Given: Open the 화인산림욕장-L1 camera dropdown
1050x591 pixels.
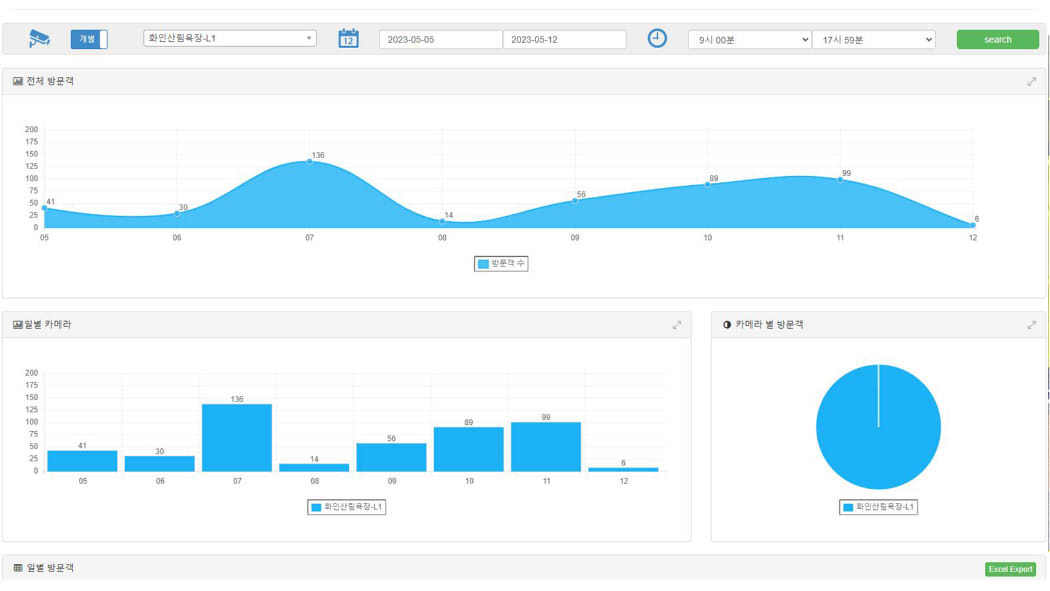Looking at the screenshot, I should (x=230, y=39).
